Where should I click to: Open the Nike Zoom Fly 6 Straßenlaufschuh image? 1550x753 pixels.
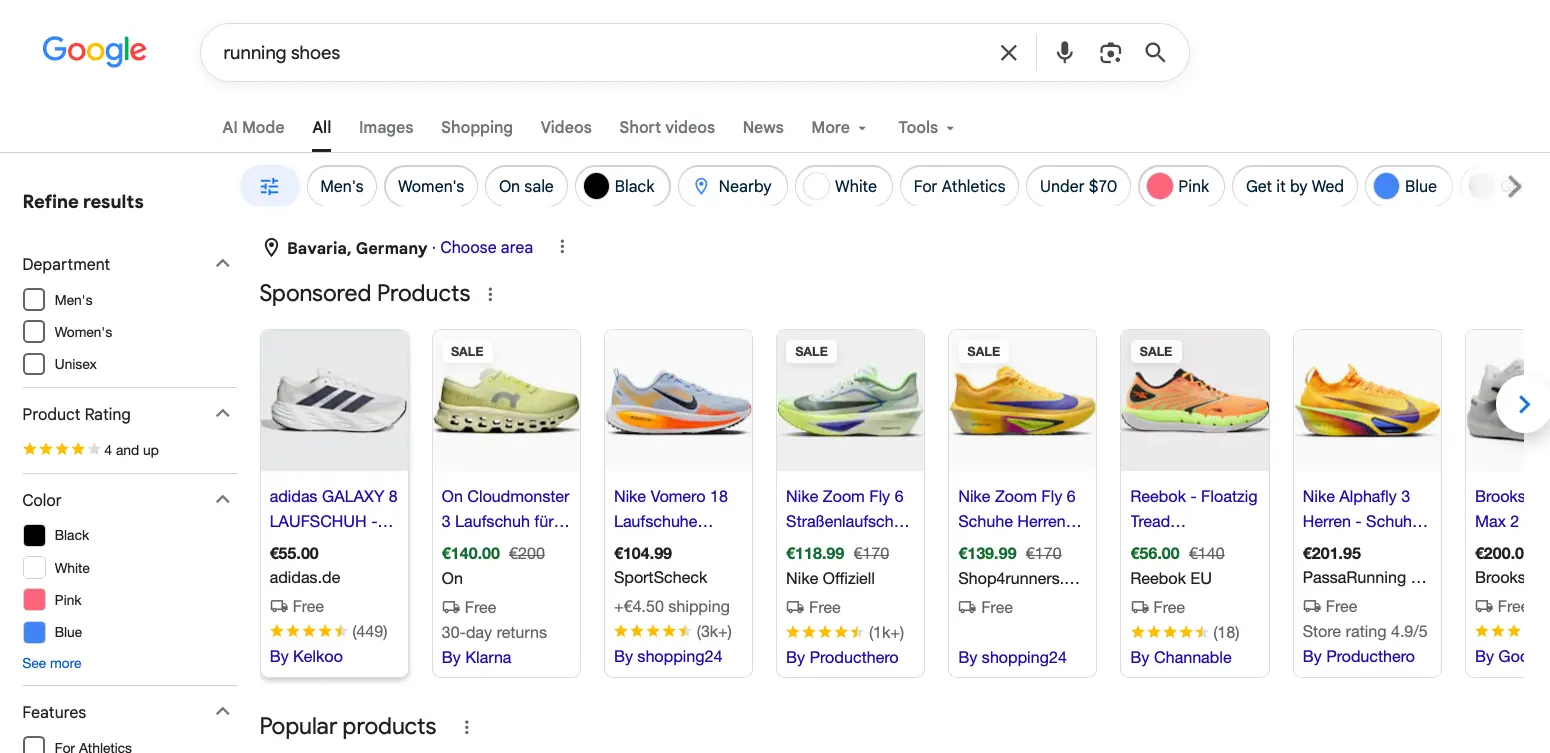850,400
